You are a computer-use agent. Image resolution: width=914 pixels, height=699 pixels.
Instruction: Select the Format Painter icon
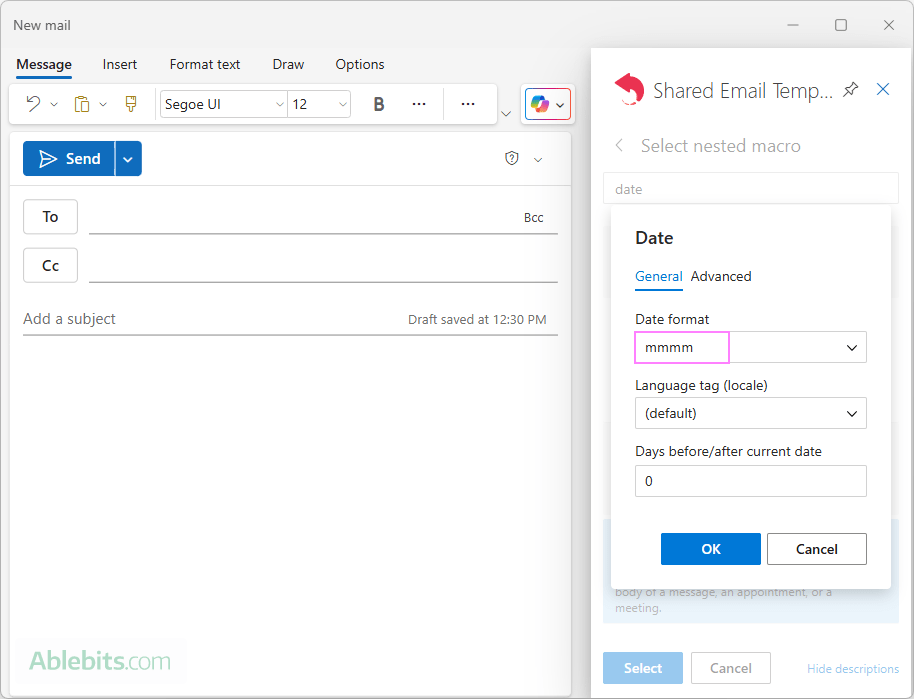131,104
